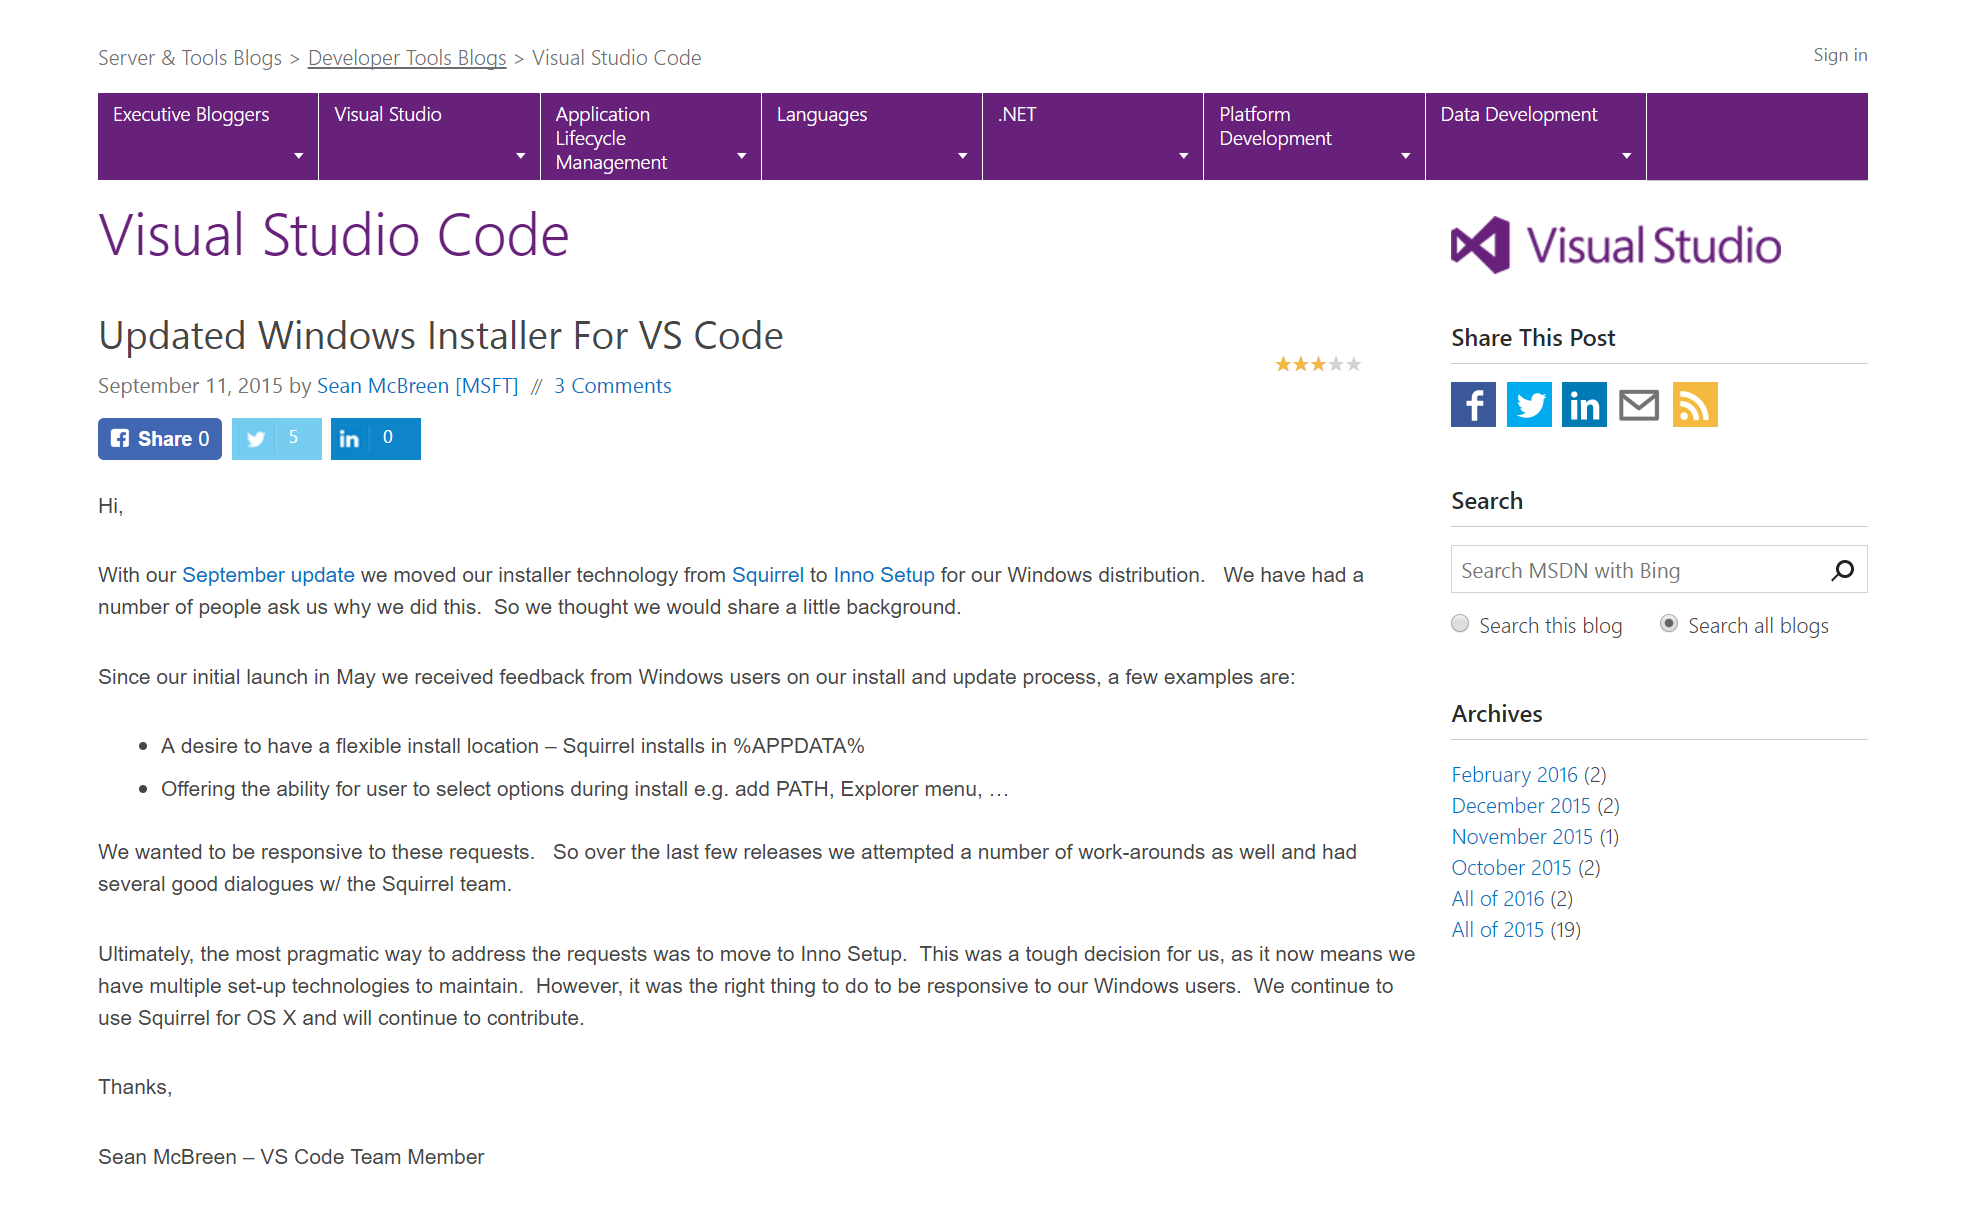Click the search magnifier icon
This screenshot has width=1975, height=1214.
coord(1842,570)
